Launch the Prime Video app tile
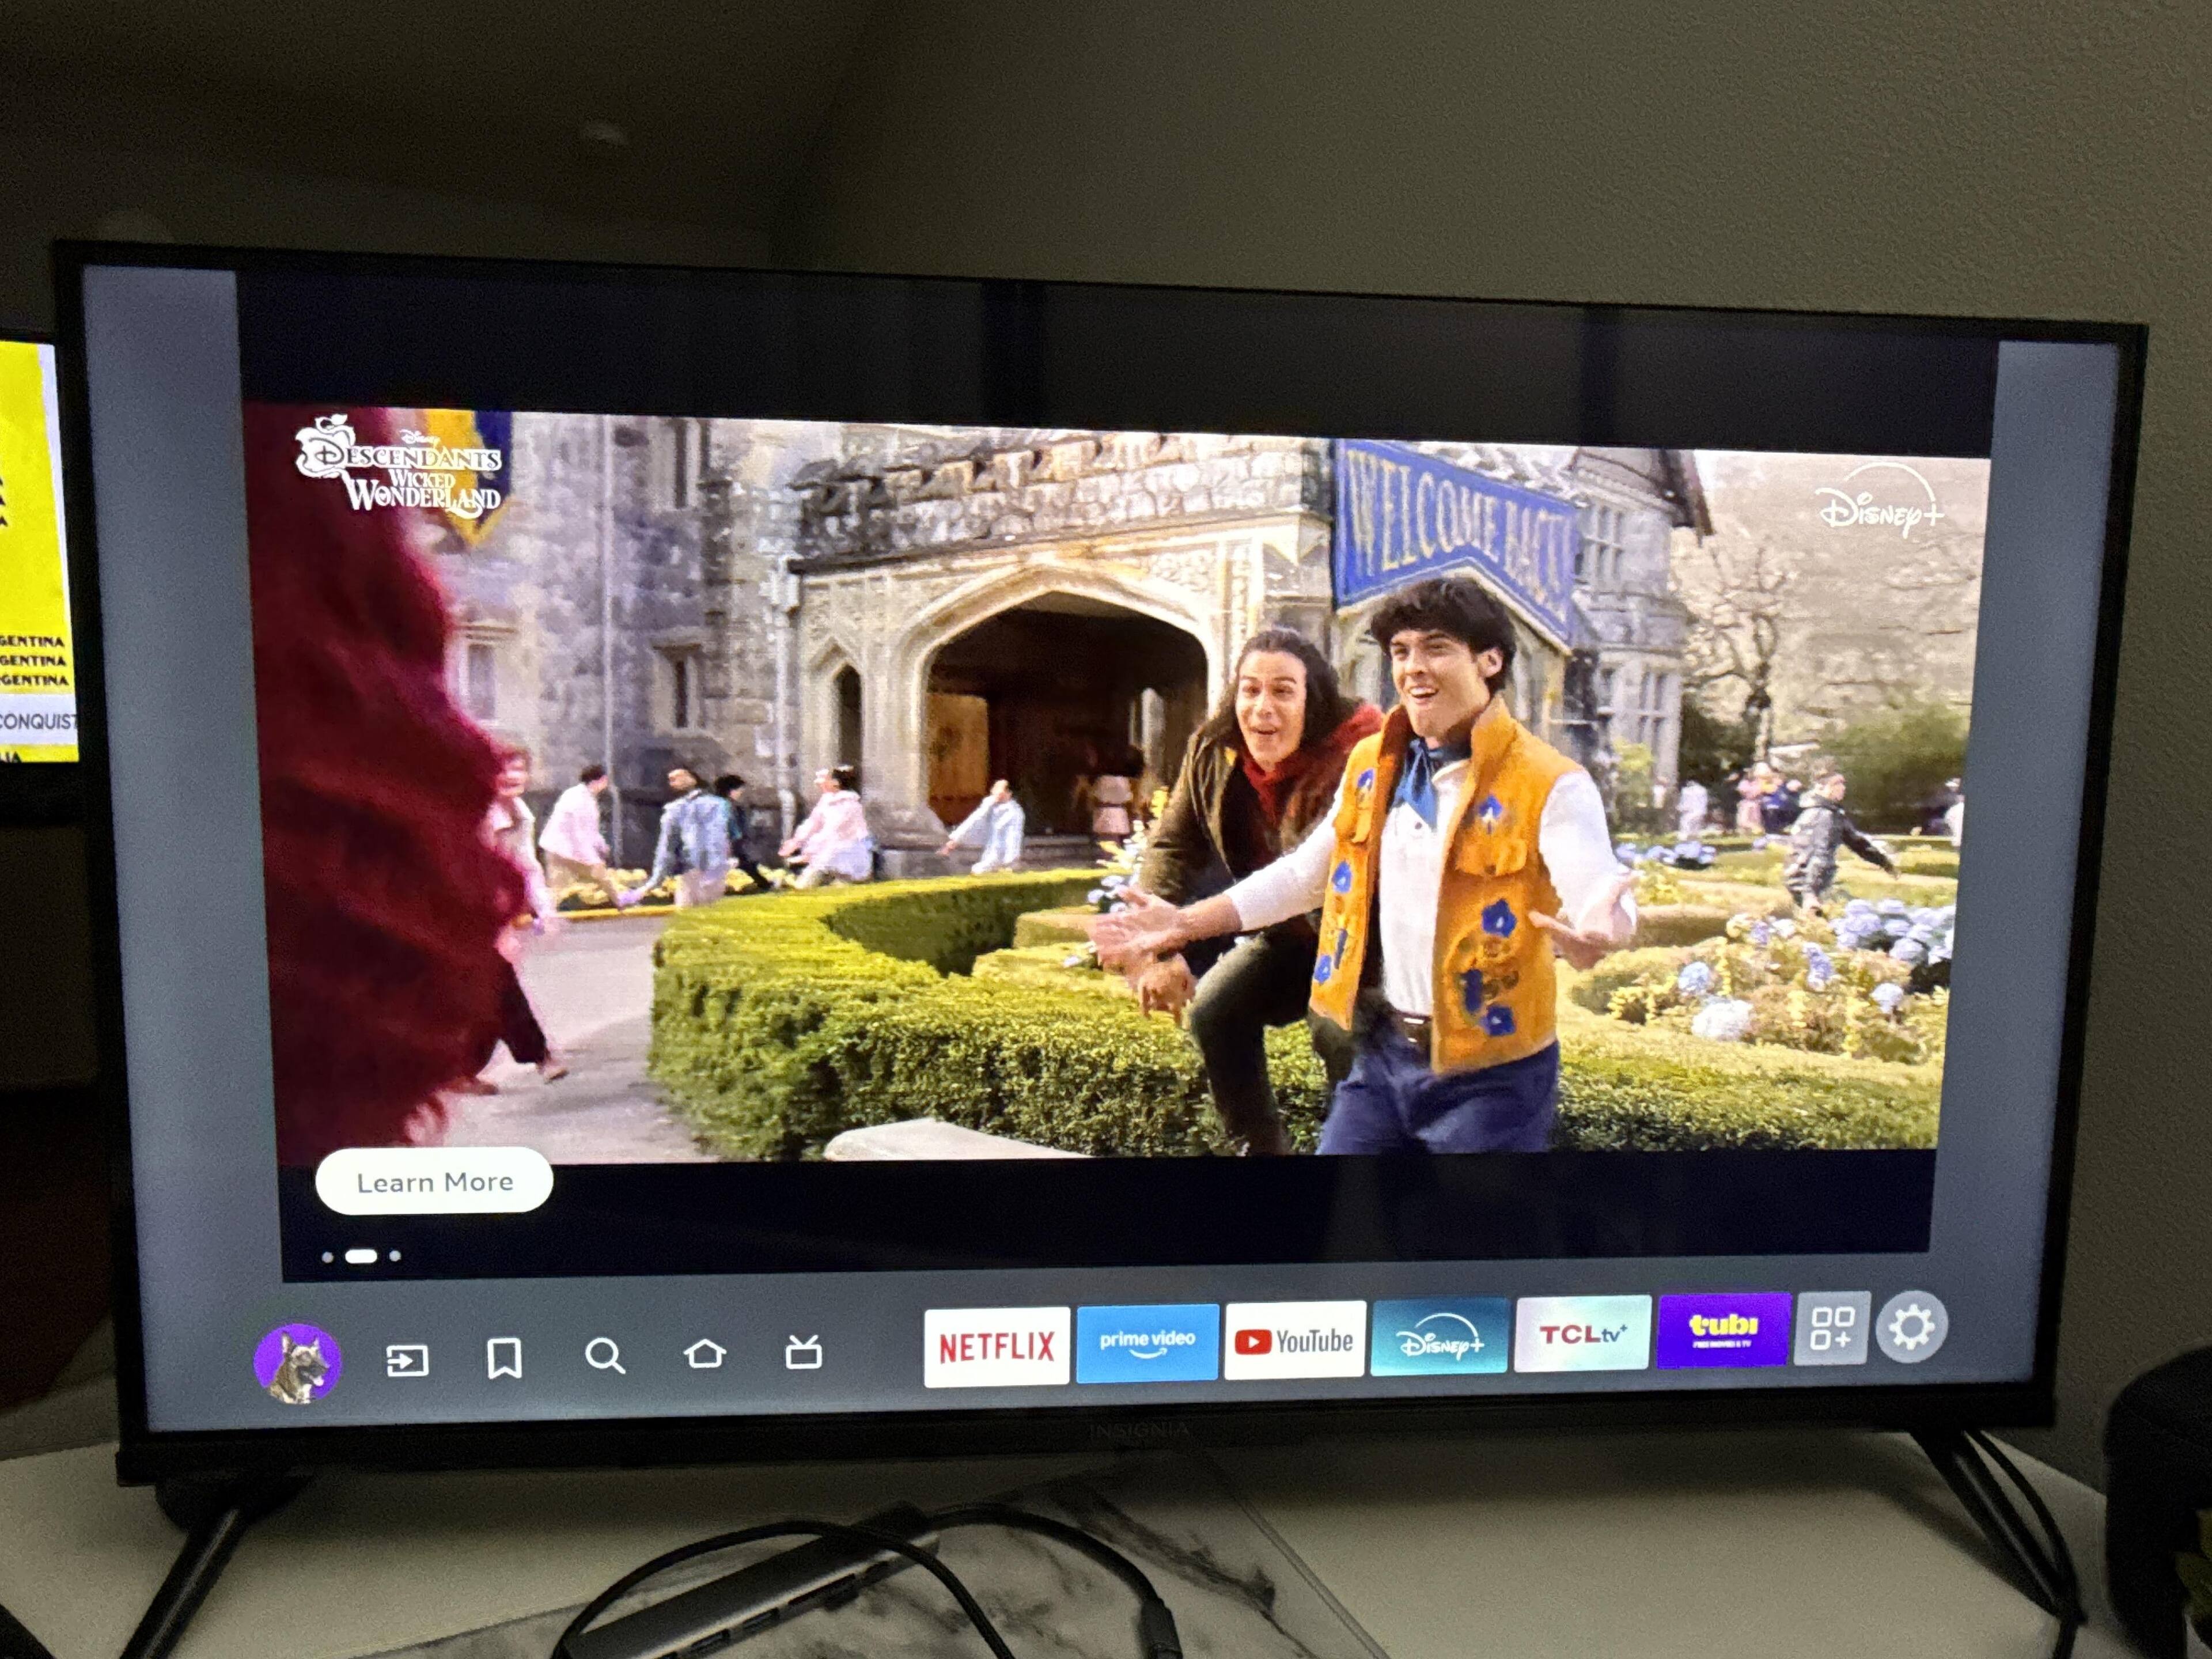2212x1659 pixels. click(1147, 1342)
